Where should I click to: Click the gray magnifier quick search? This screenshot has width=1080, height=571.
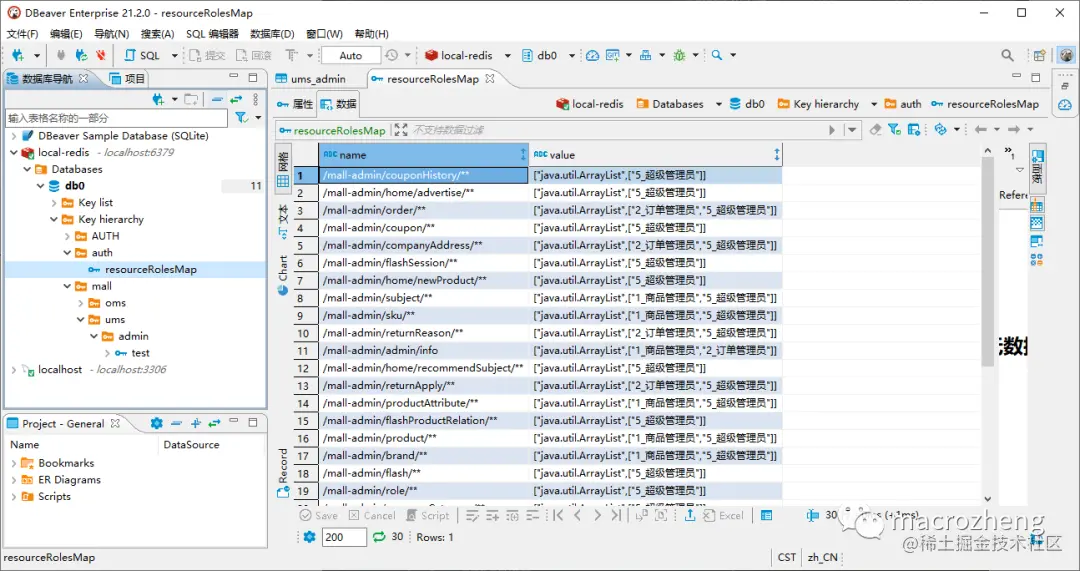coord(1007,55)
